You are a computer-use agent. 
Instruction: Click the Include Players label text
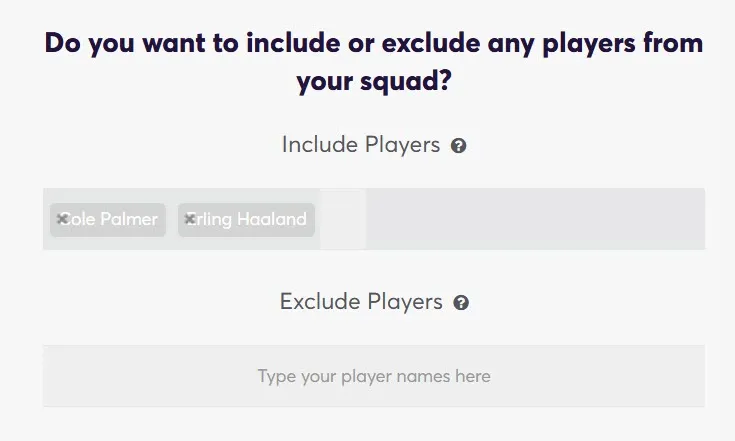click(360, 145)
